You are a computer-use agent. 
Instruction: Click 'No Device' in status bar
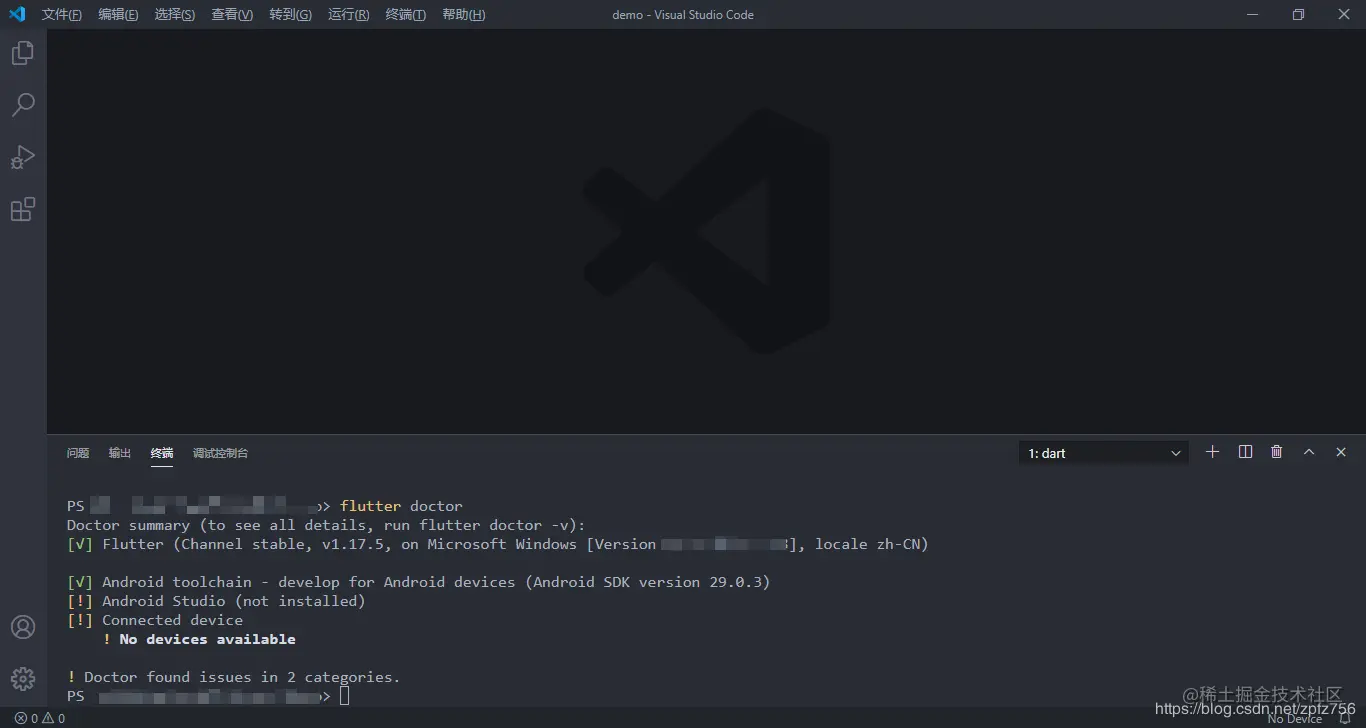(x=1294, y=719)
